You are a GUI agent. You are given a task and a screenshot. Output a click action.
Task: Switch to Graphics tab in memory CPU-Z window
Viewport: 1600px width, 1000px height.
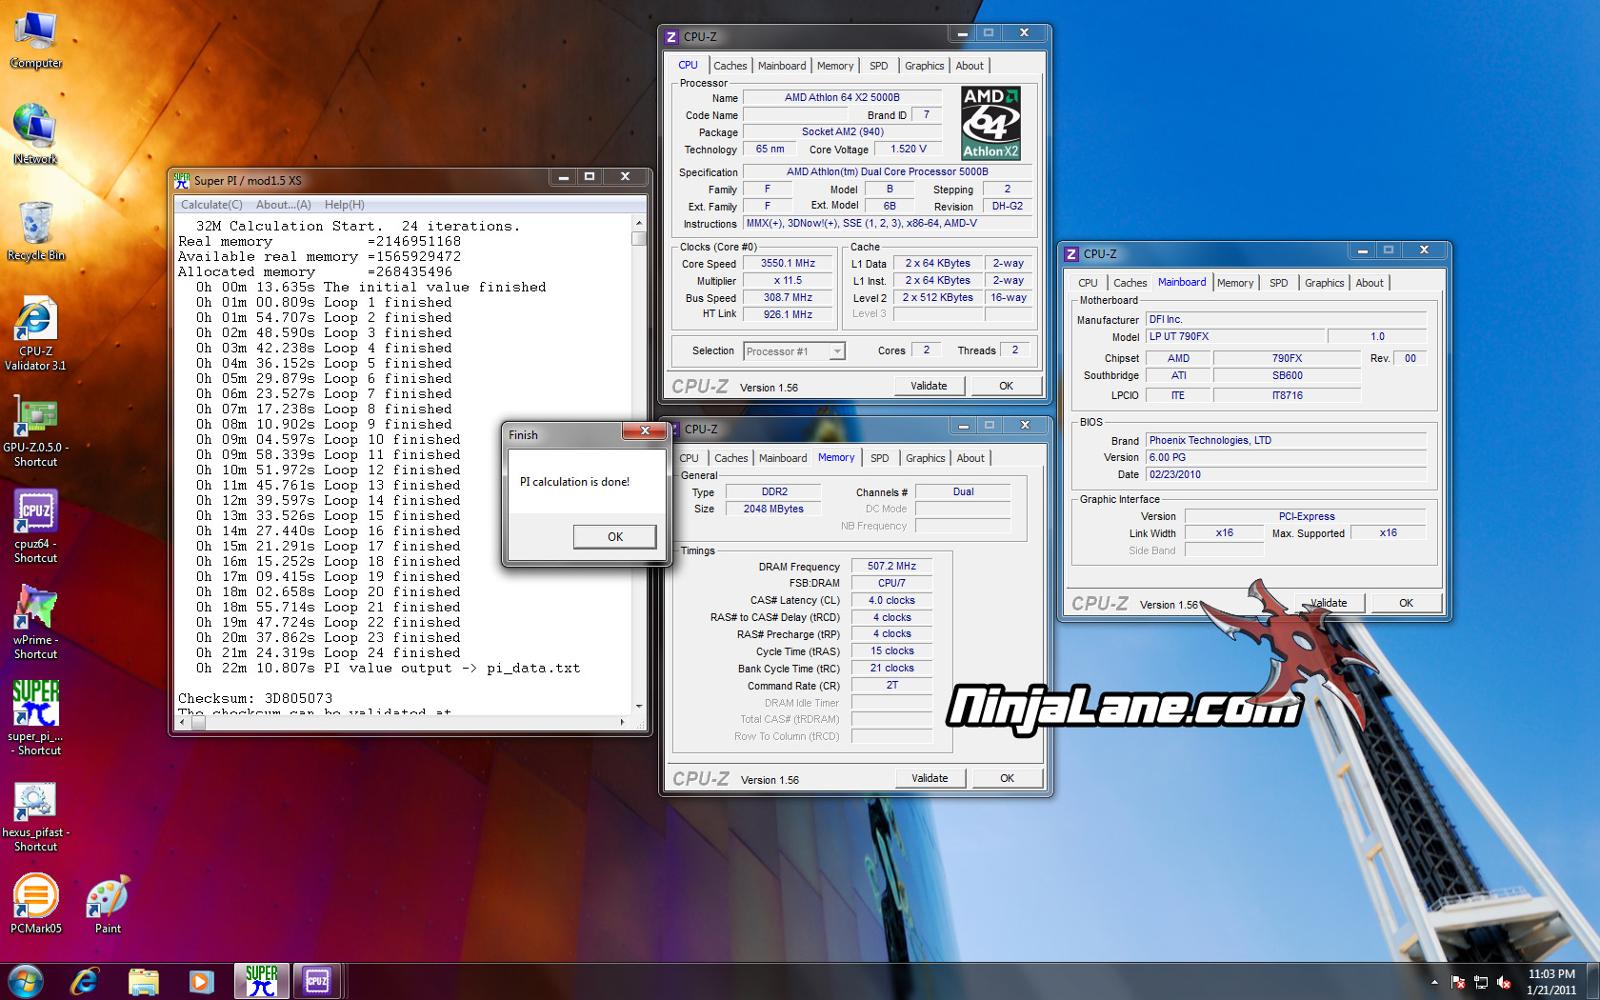(925, 458)
